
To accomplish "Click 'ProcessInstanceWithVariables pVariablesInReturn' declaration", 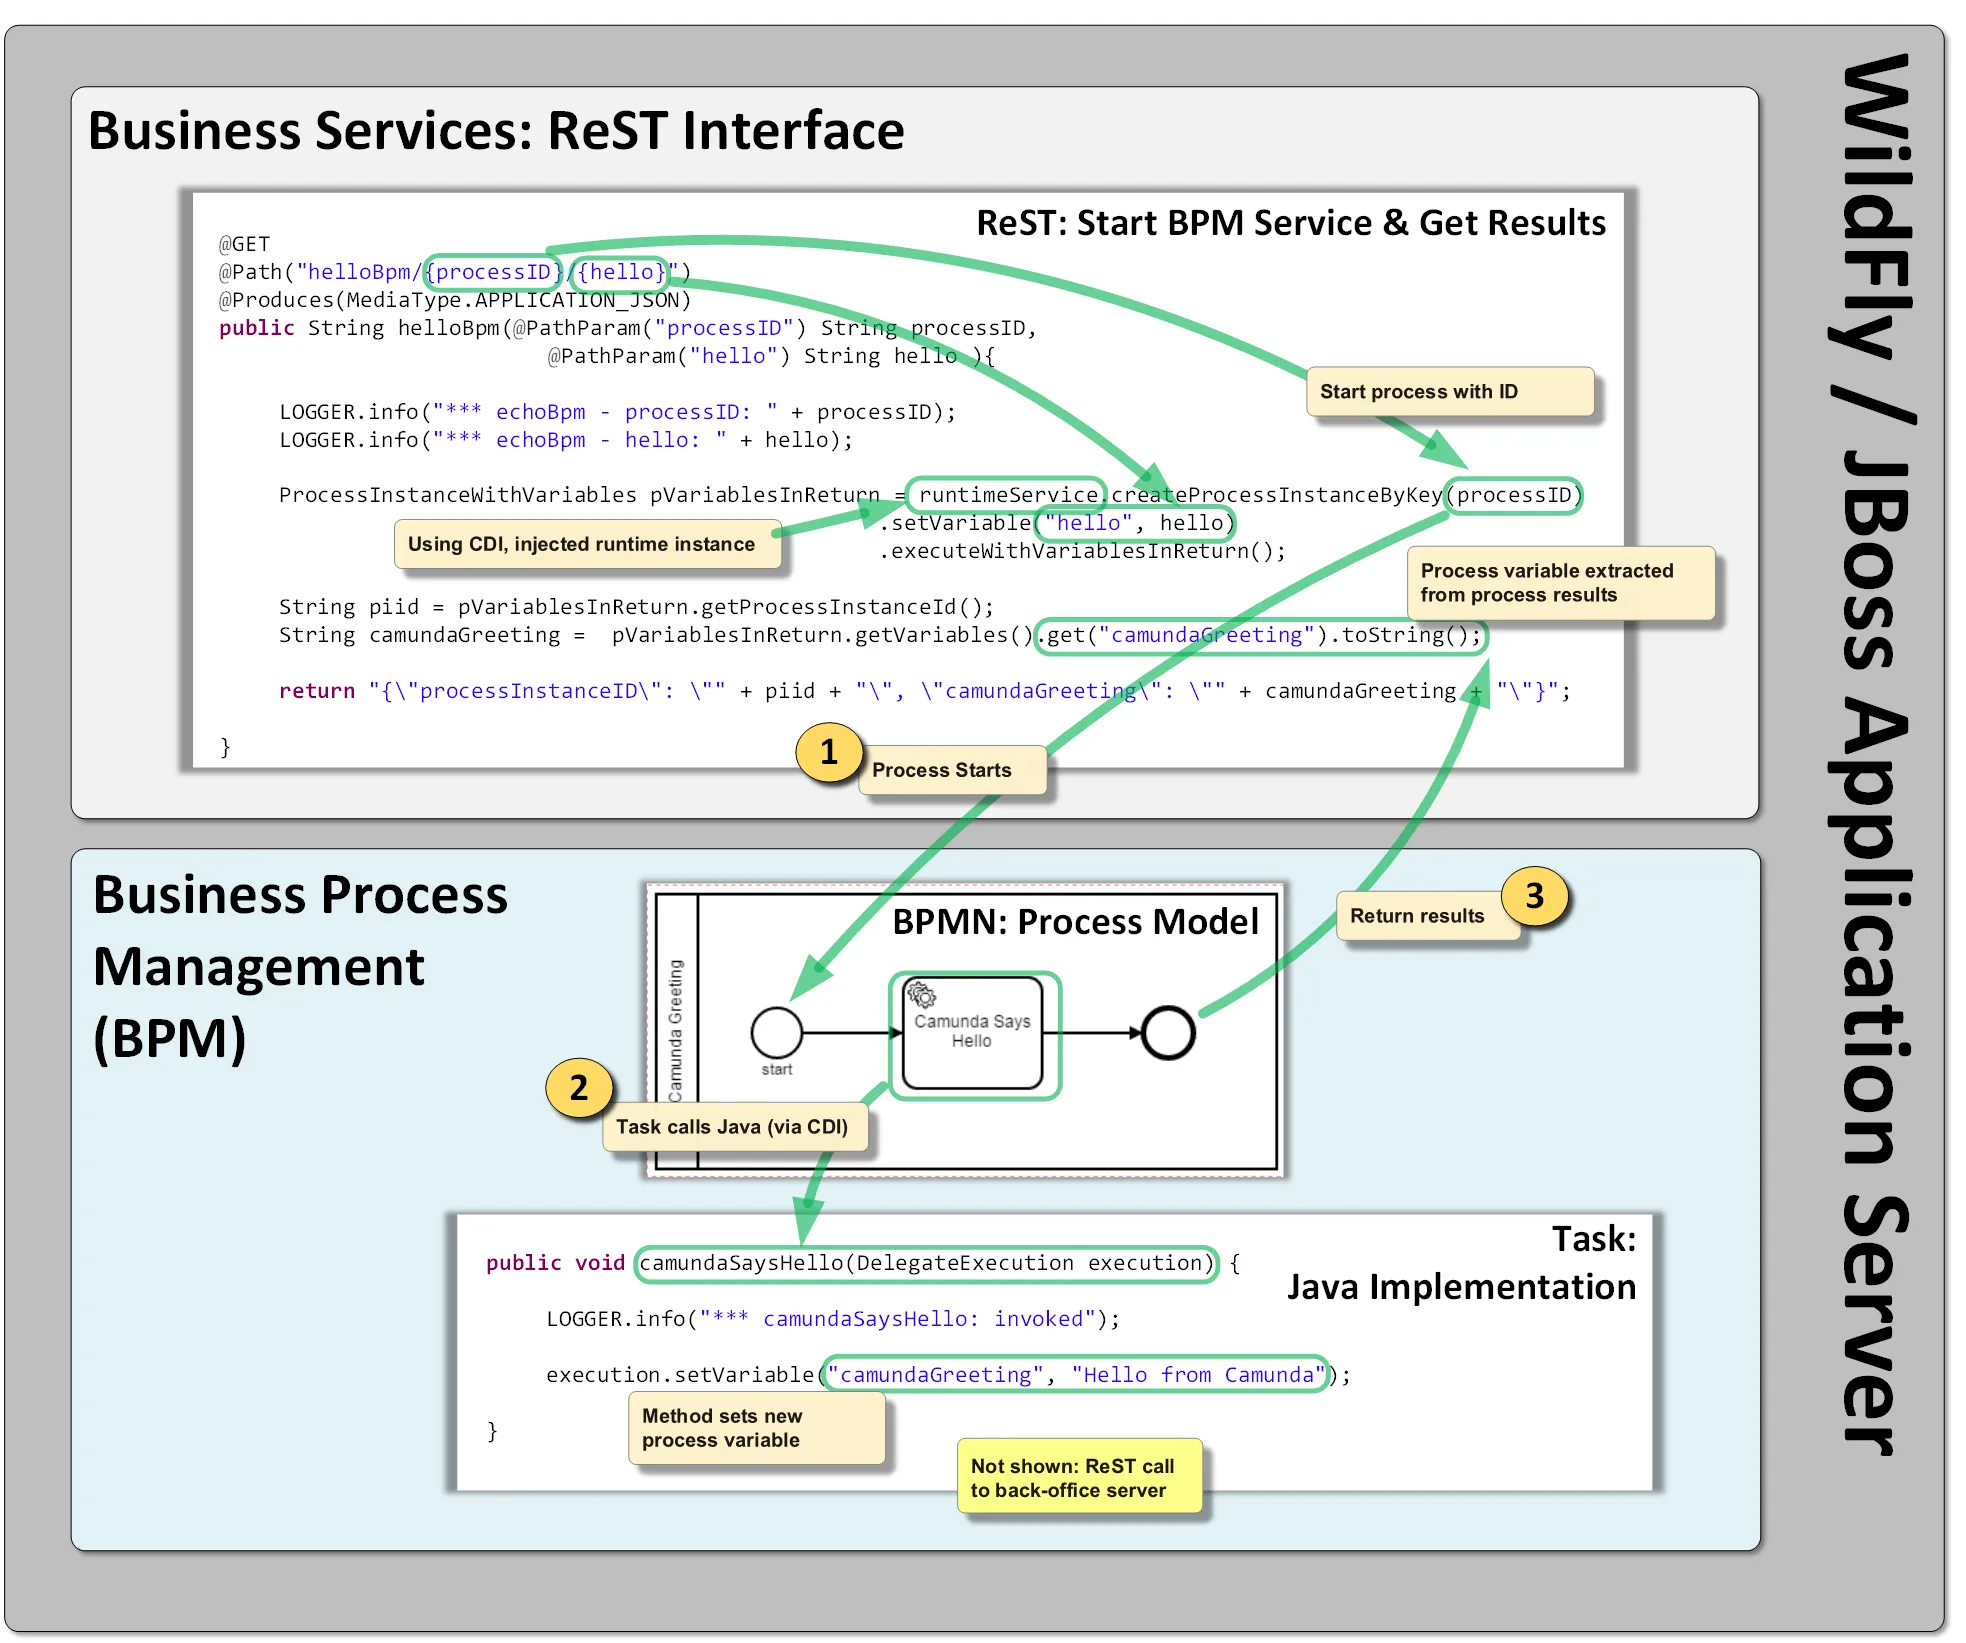I will [x=579, y=495].
